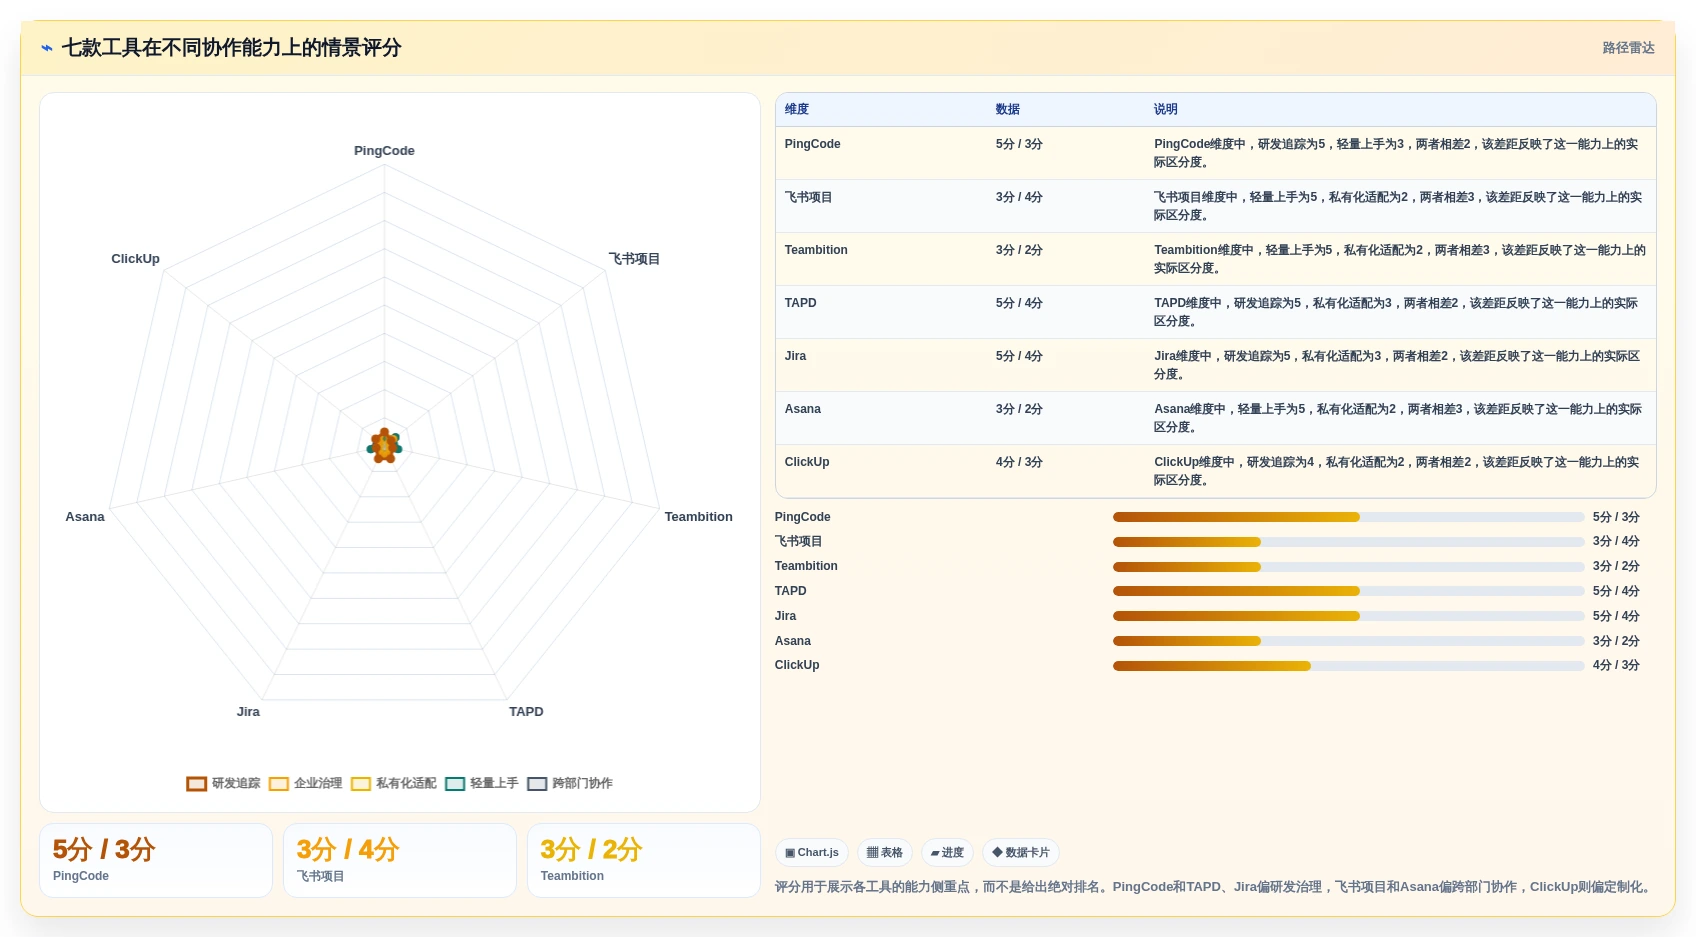Image resolution: width=1696 pixels, height=937 pixels.
Task: Click the PingCode radar axis label
Action: (x=384, y=151)
